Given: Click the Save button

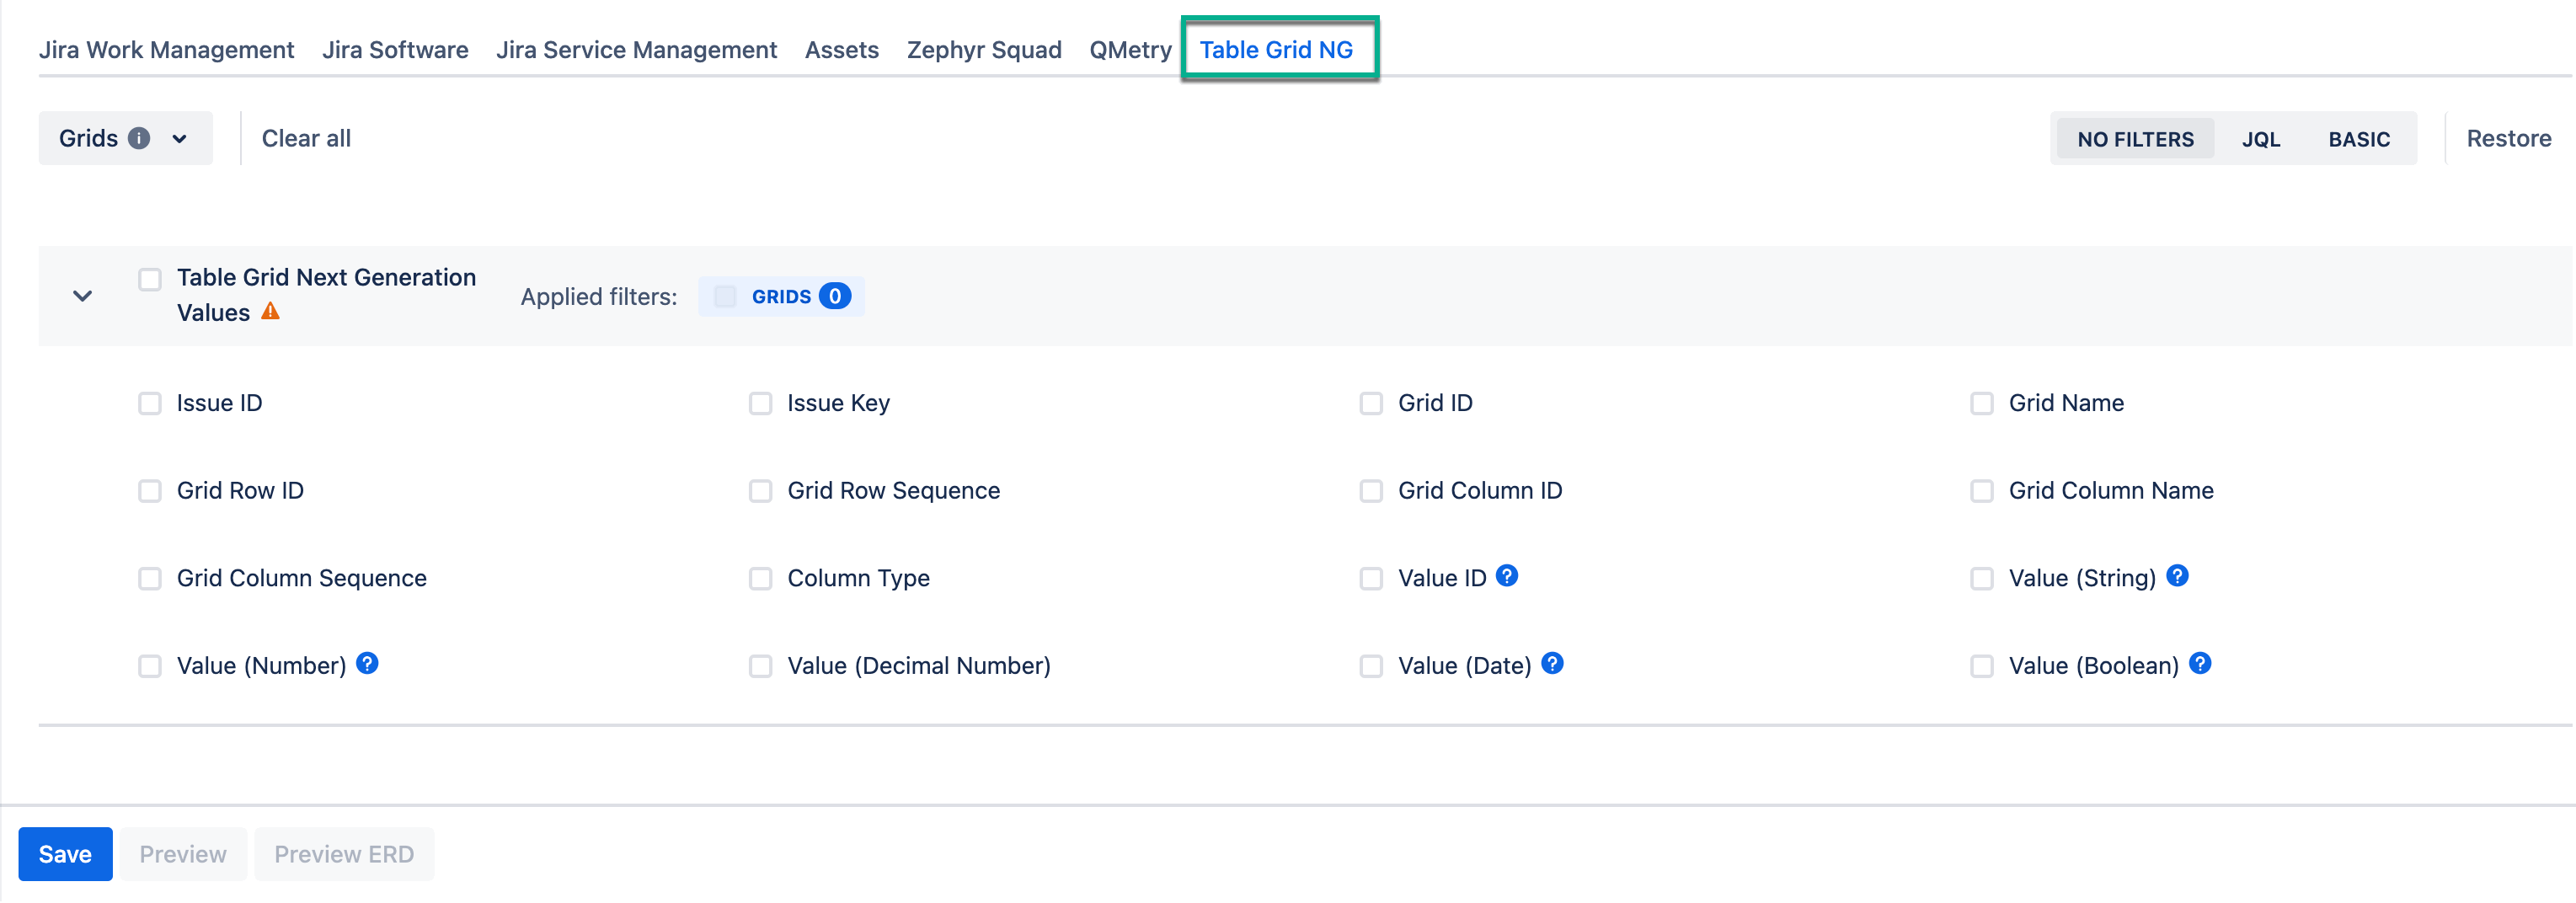Looking at the screenshot, I should [x=65, y=853].
